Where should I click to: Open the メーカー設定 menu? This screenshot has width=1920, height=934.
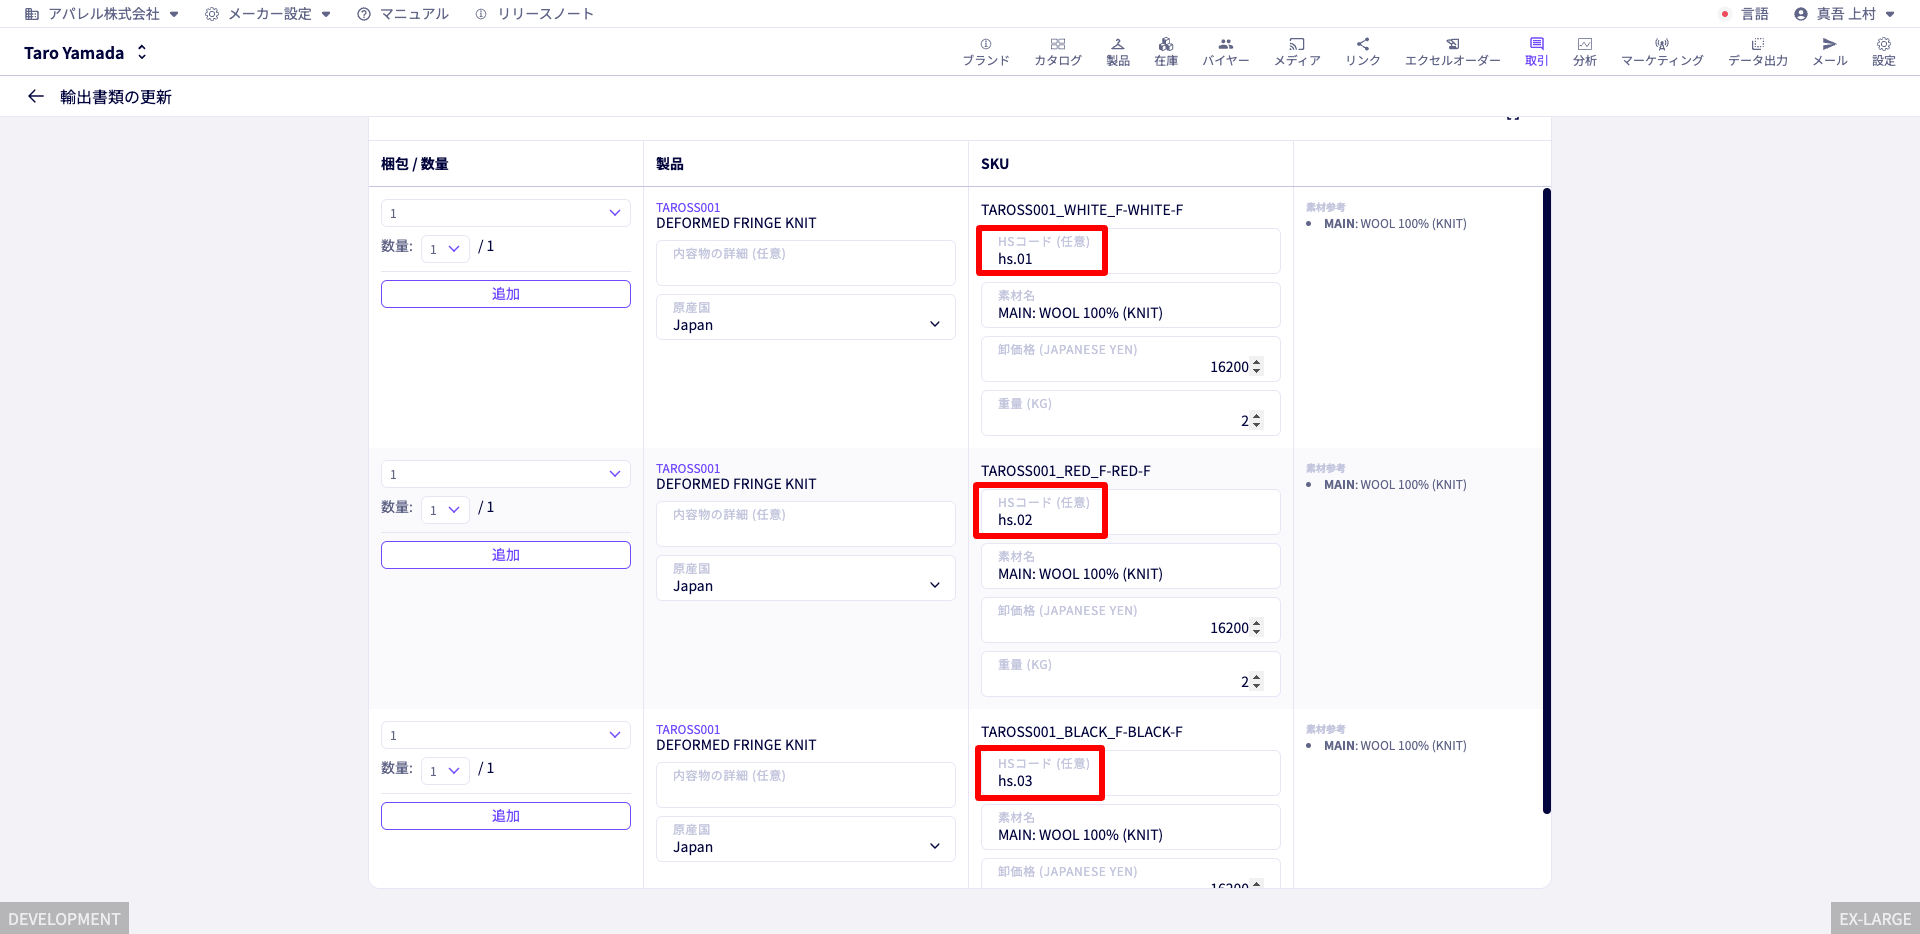pyautogui.click(x=268, y=14)
